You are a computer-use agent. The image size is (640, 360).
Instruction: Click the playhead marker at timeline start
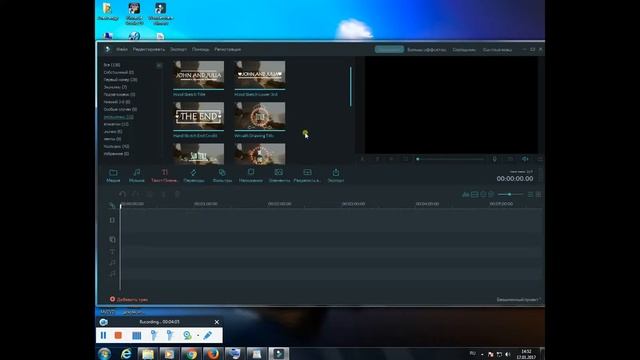120,207
